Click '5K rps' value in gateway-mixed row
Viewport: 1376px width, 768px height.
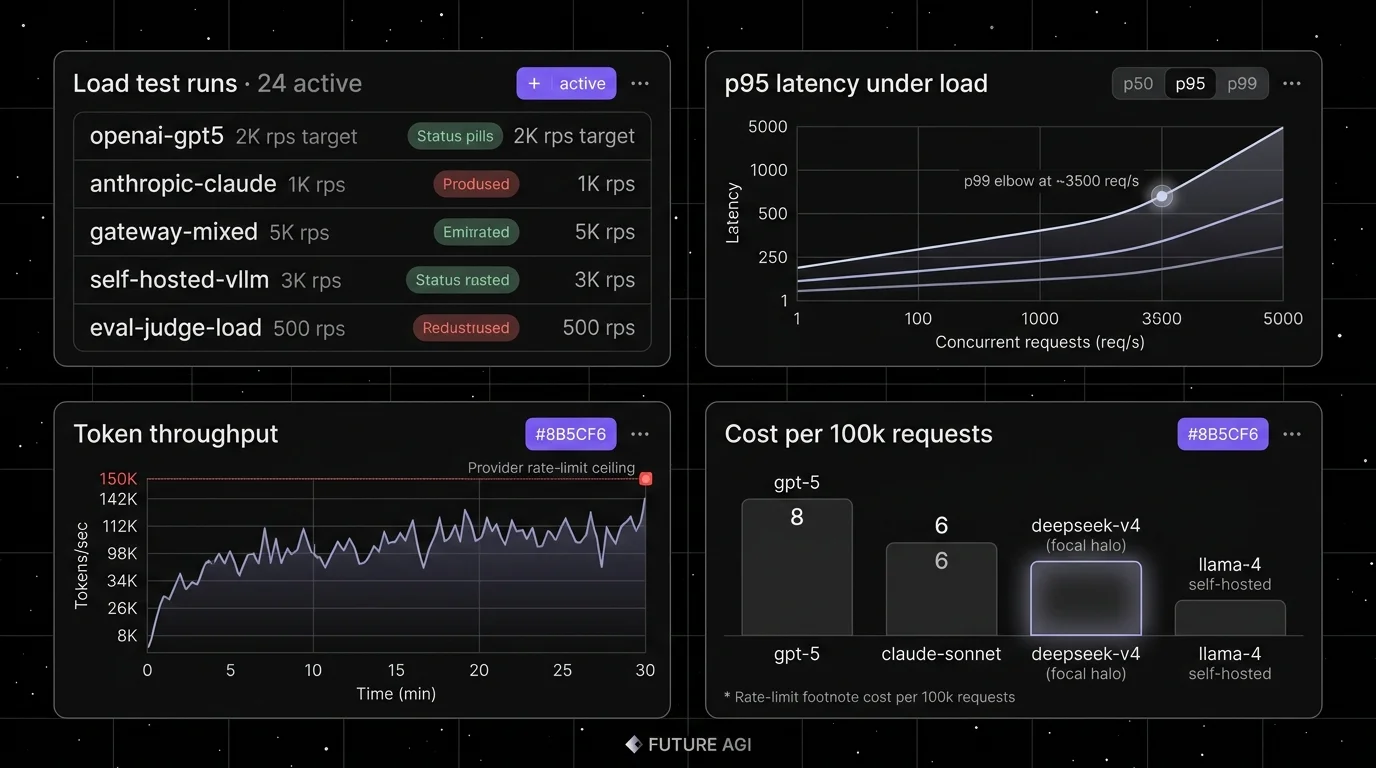605,232
